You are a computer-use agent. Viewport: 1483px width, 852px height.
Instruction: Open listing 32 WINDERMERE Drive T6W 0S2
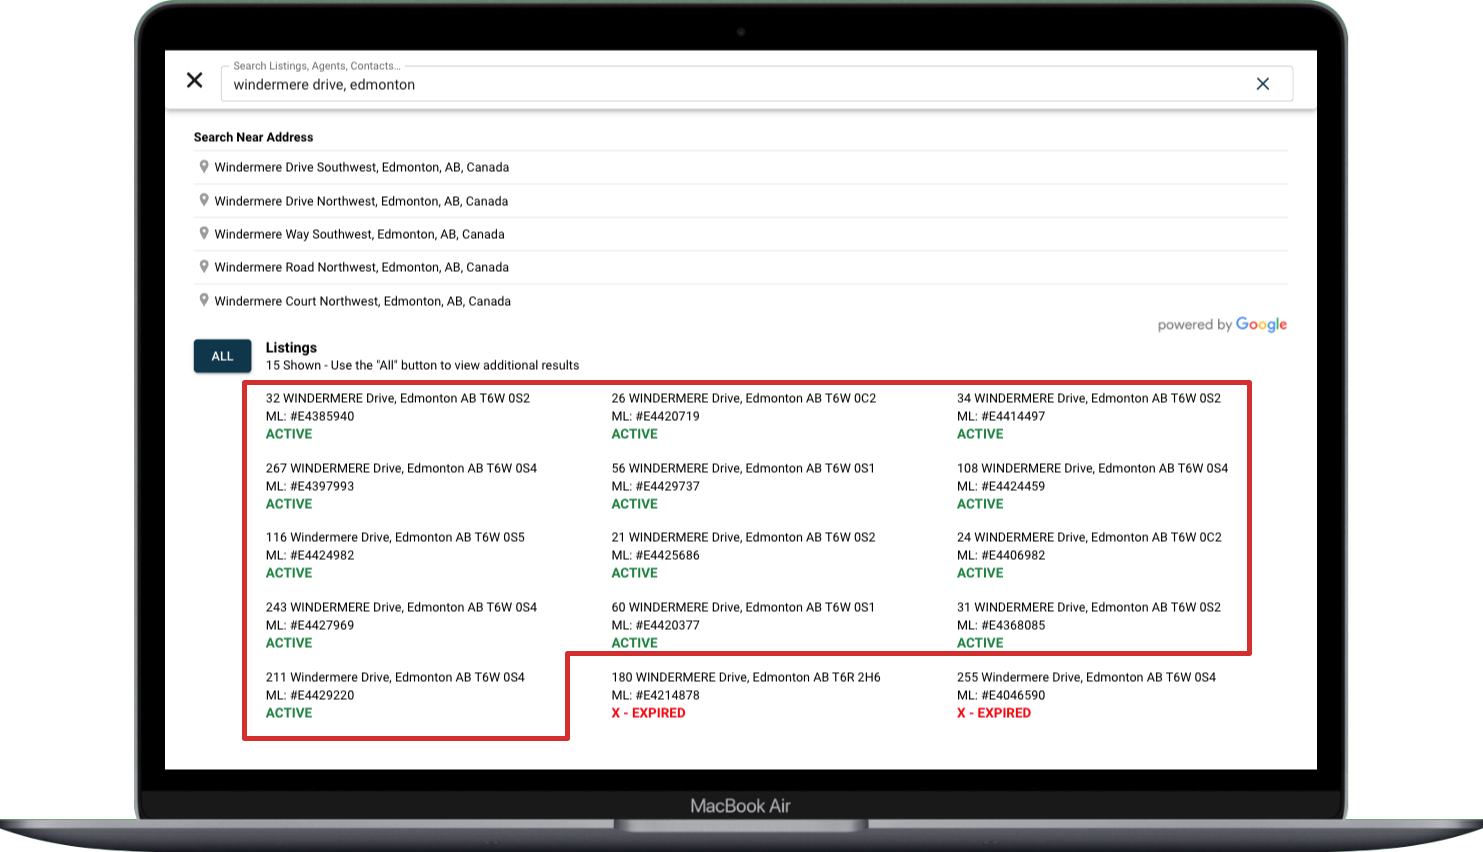398,398
